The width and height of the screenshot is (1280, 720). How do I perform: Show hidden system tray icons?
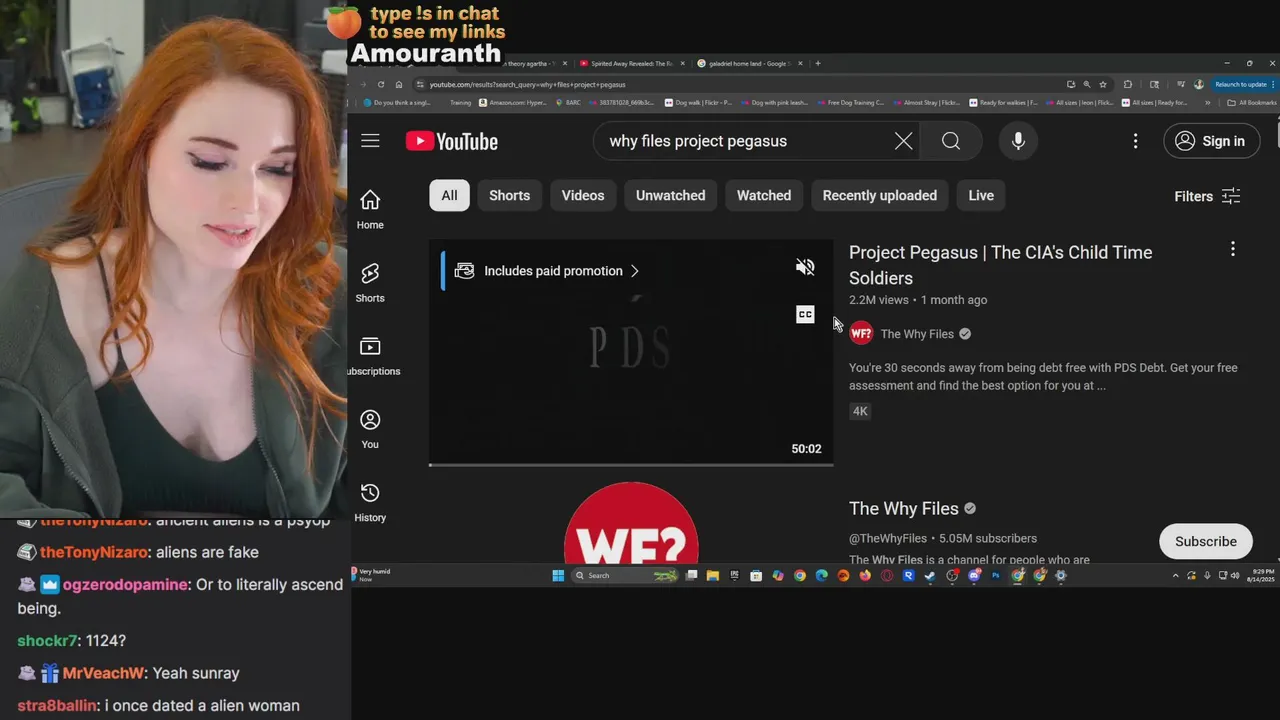click(x=1175, y=575)
